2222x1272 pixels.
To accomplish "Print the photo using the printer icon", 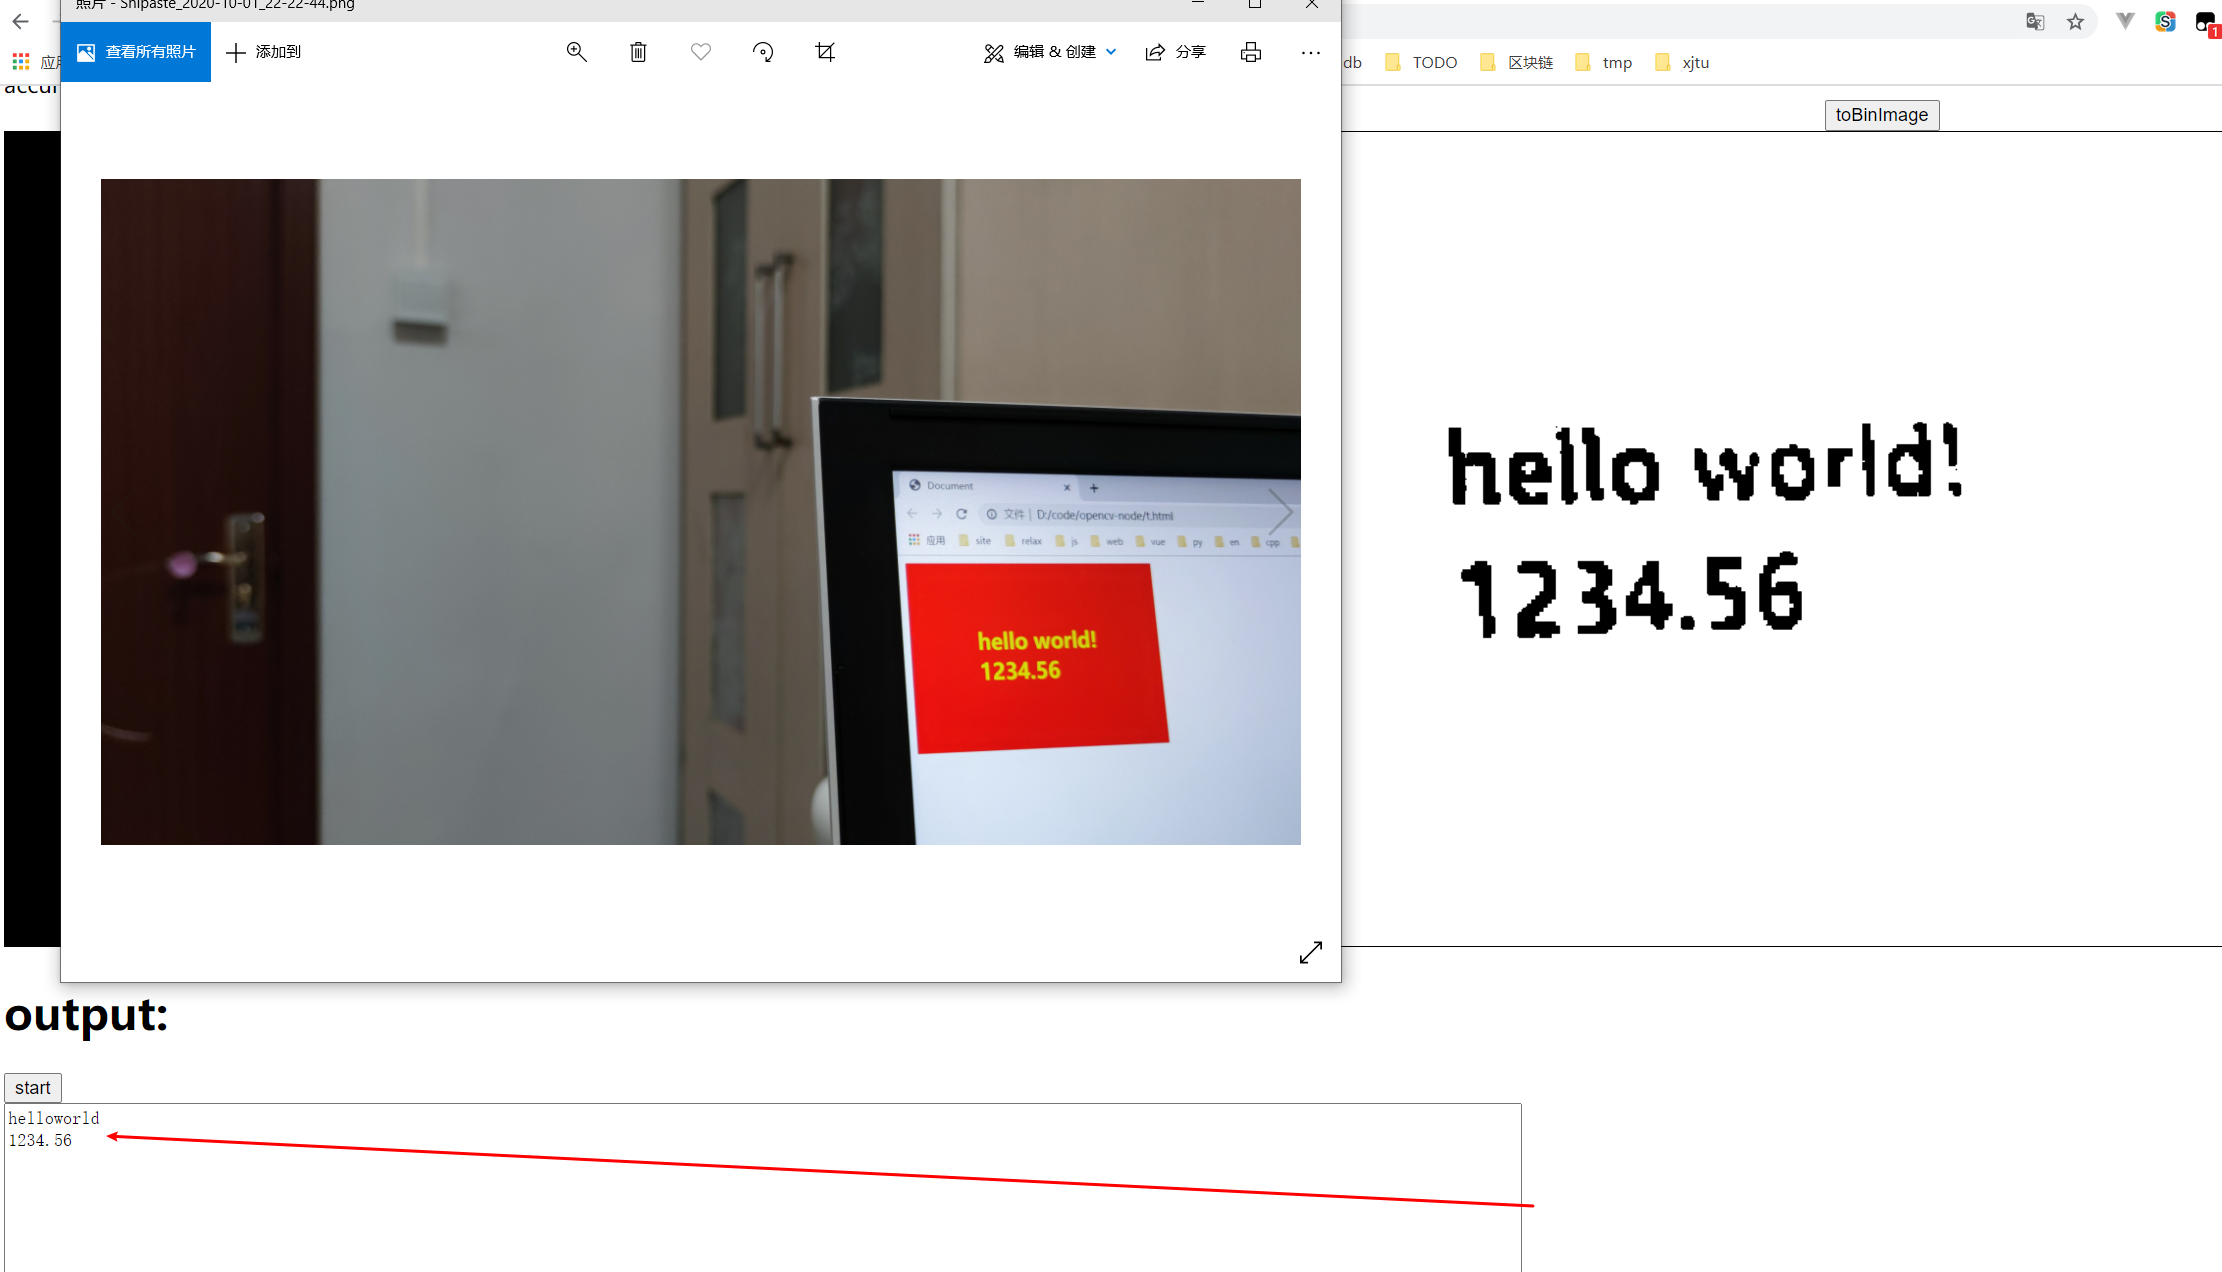I will coord(1251,52).
